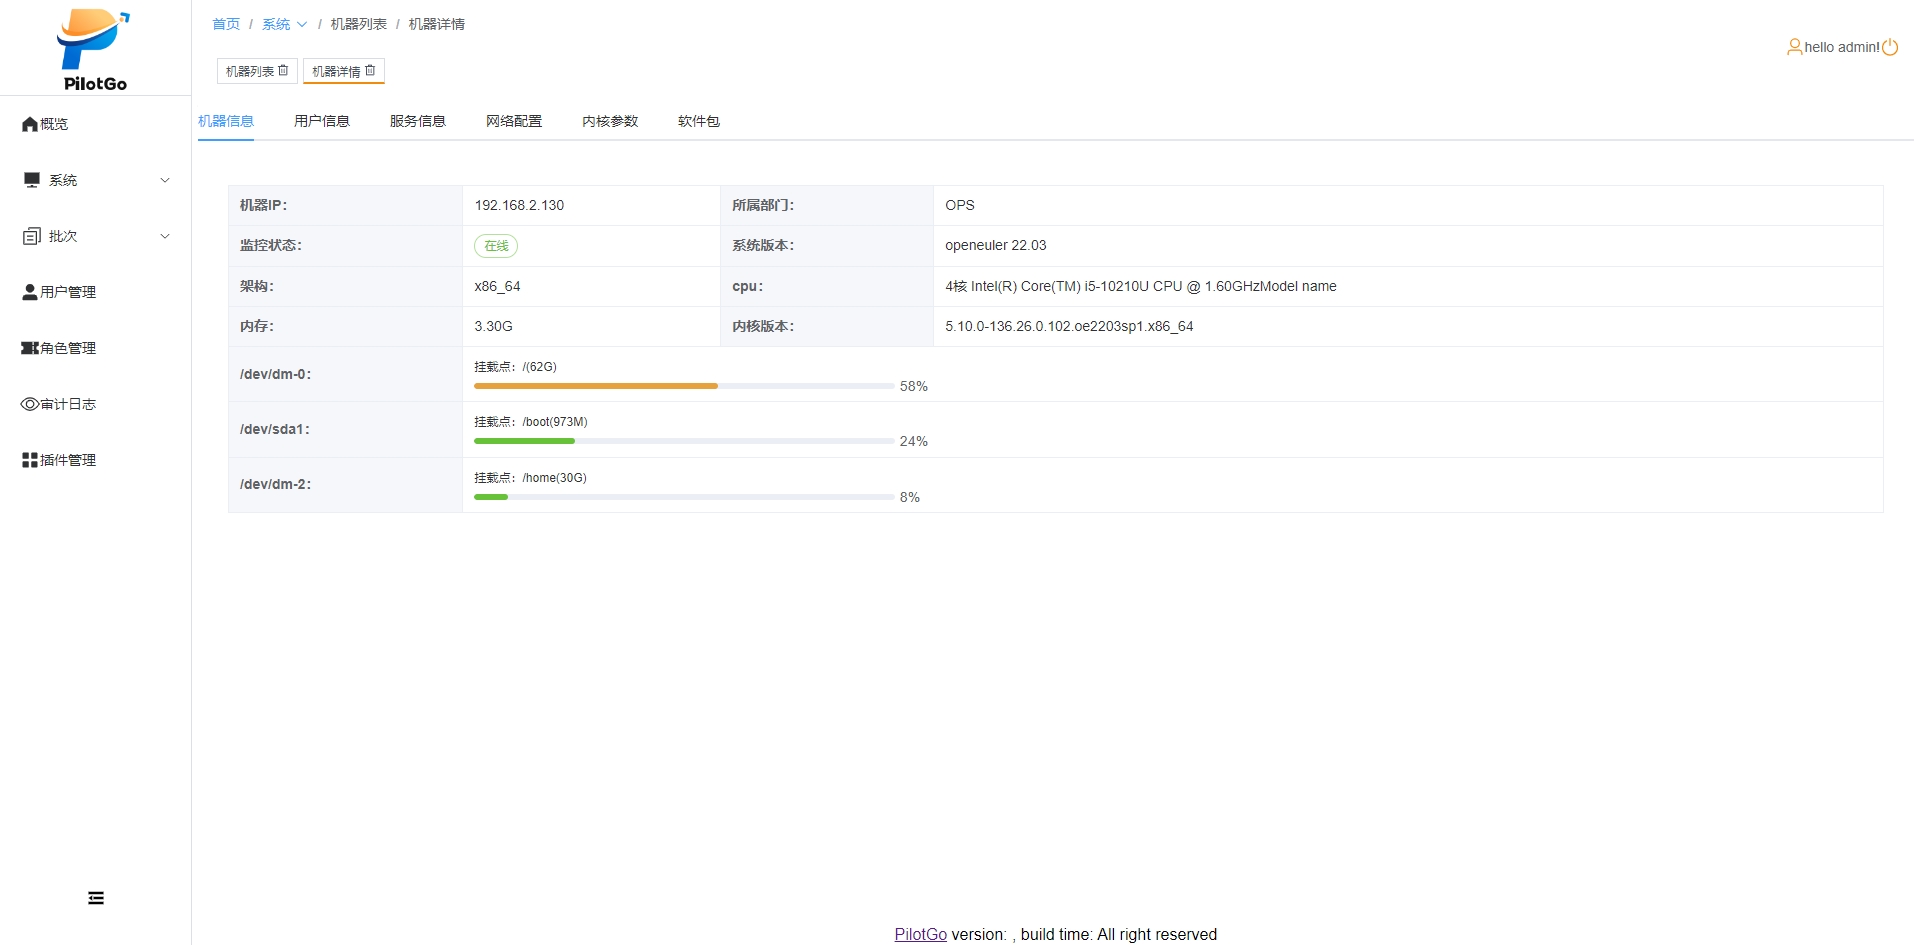Open 审计日志 eye icon

click(30, 404)
